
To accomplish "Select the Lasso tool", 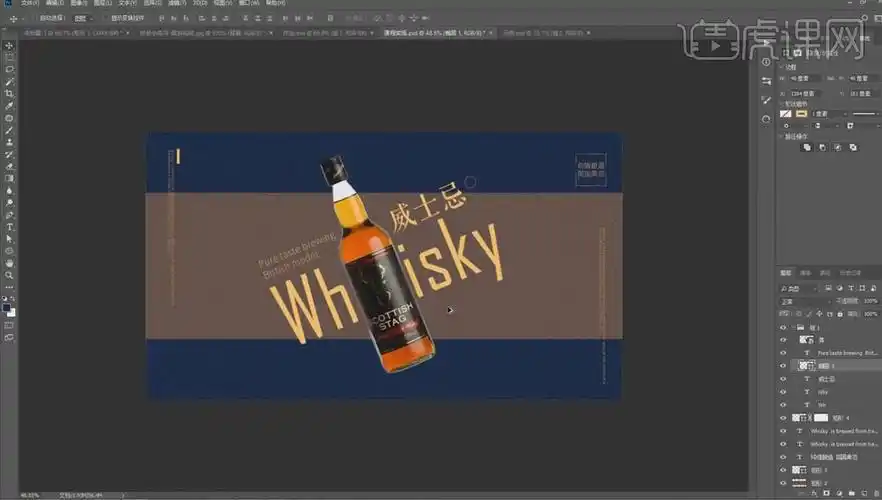I will 9,69.
